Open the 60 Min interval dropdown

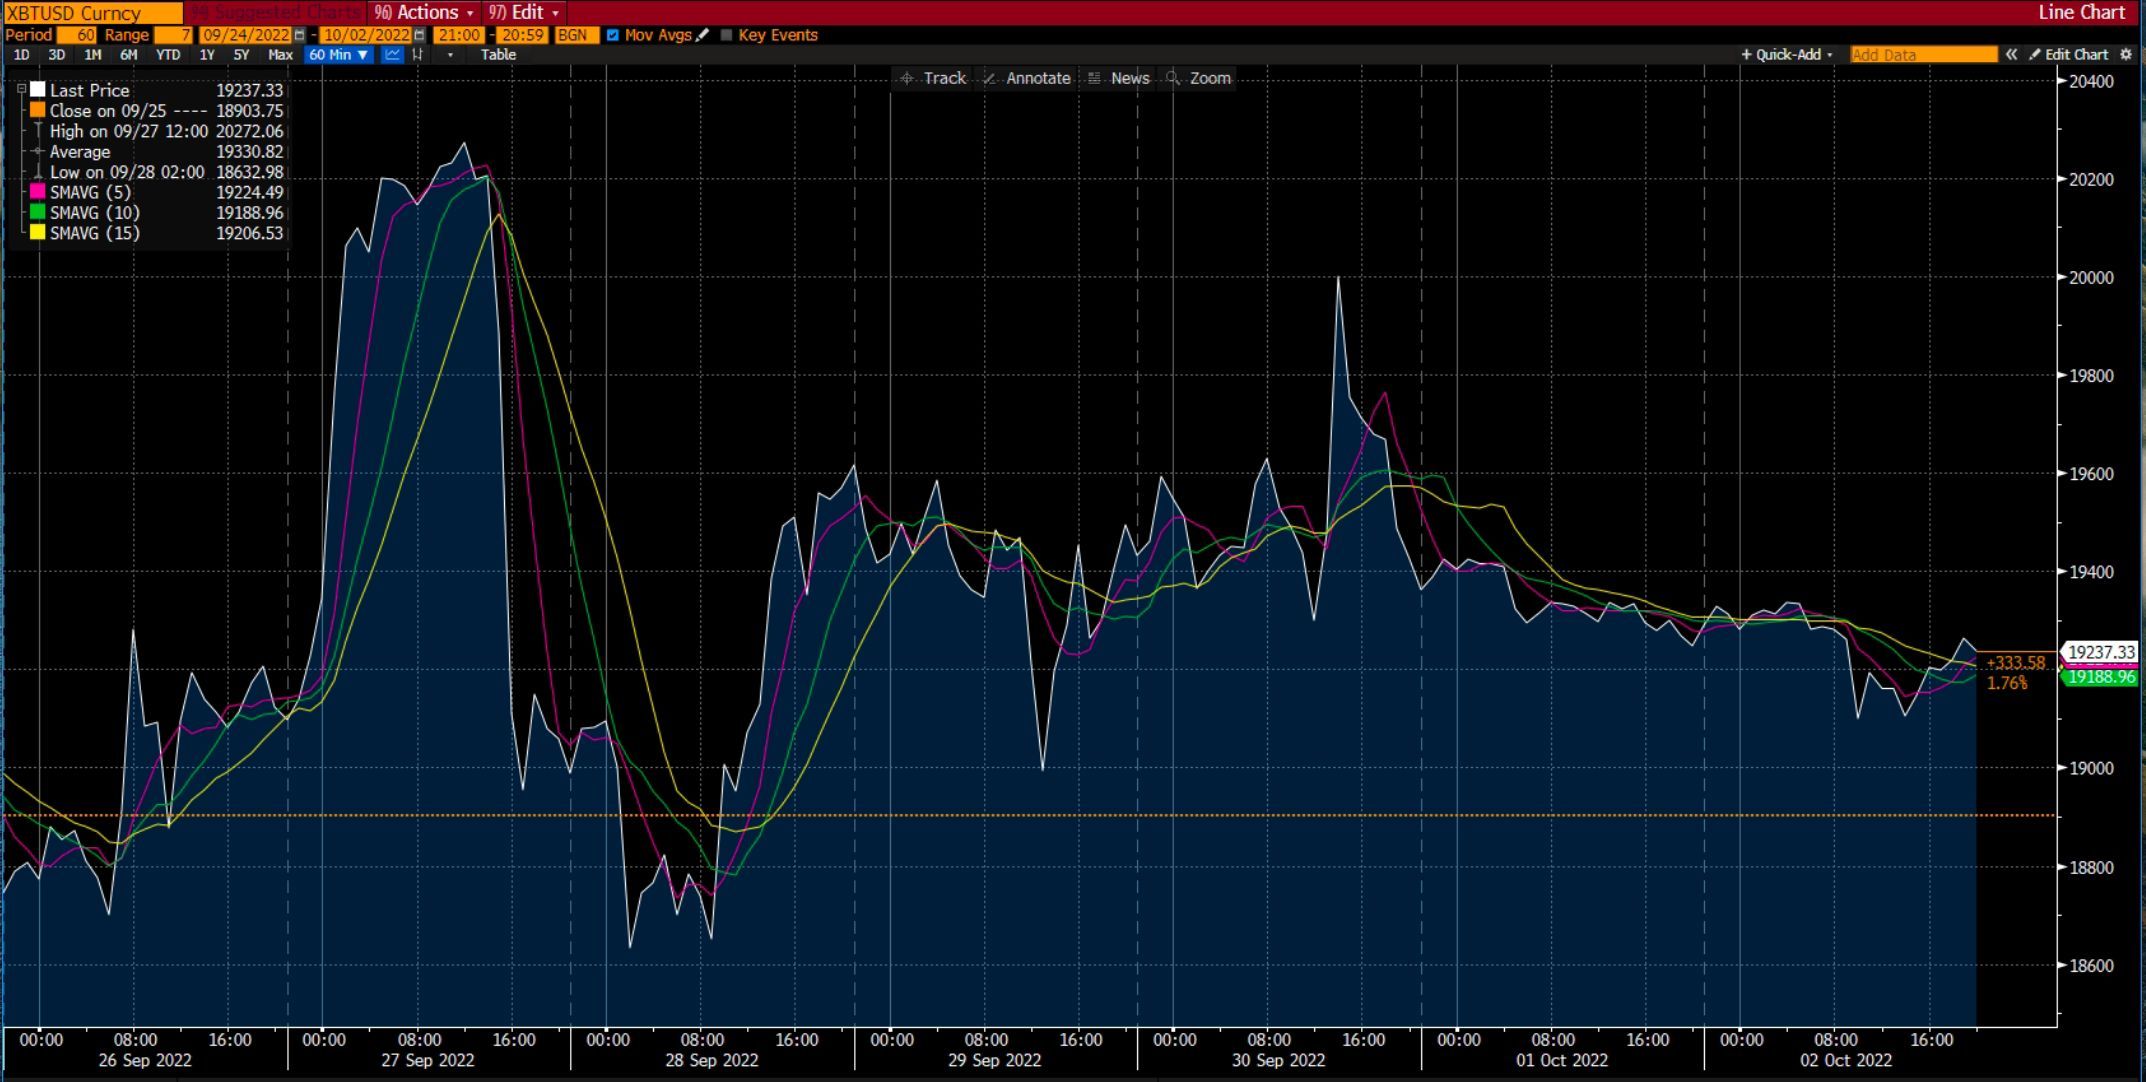[x=339, y=55]
